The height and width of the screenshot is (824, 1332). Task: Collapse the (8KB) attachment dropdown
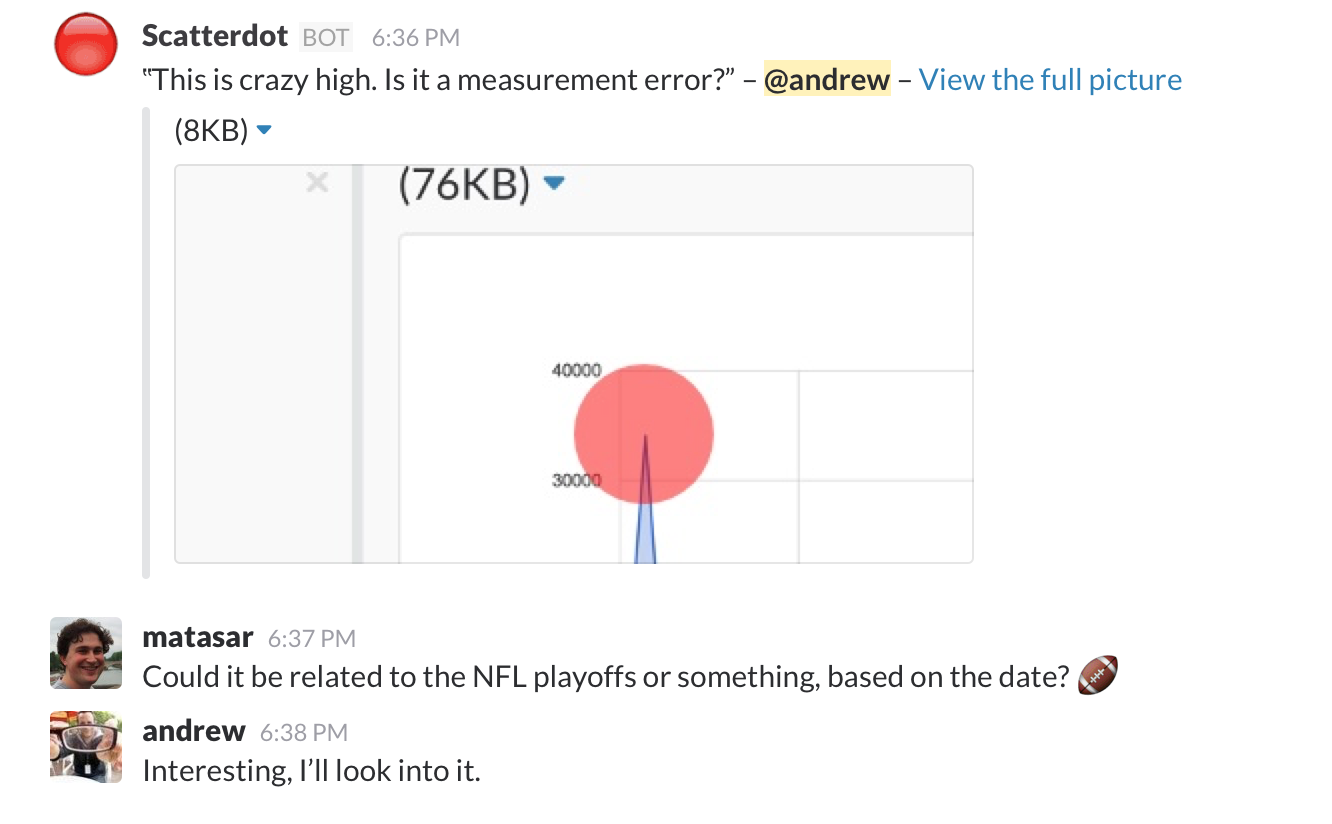[x=263, y=128]
